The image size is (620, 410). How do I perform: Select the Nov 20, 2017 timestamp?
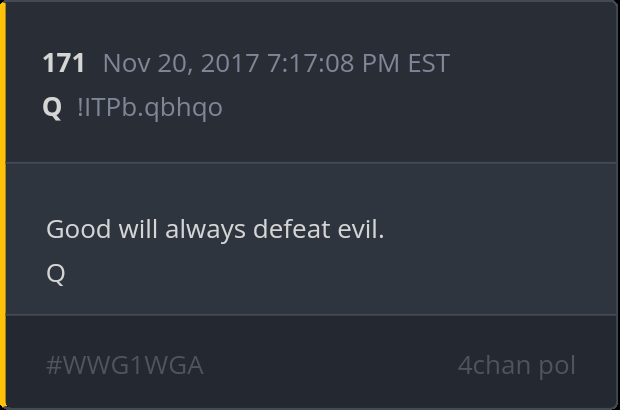coord(276,63)
